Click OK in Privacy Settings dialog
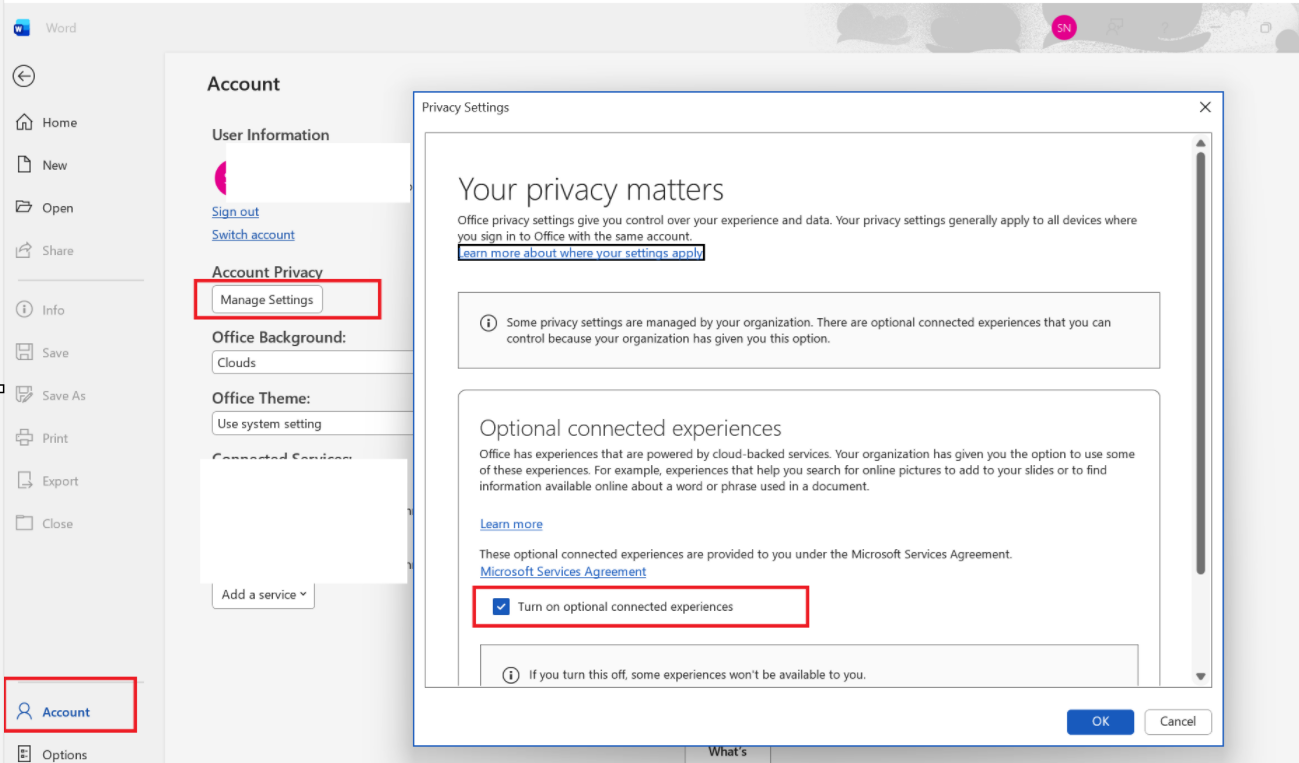The height and width of the screenshot is (763, 1299). (1100, 722)
